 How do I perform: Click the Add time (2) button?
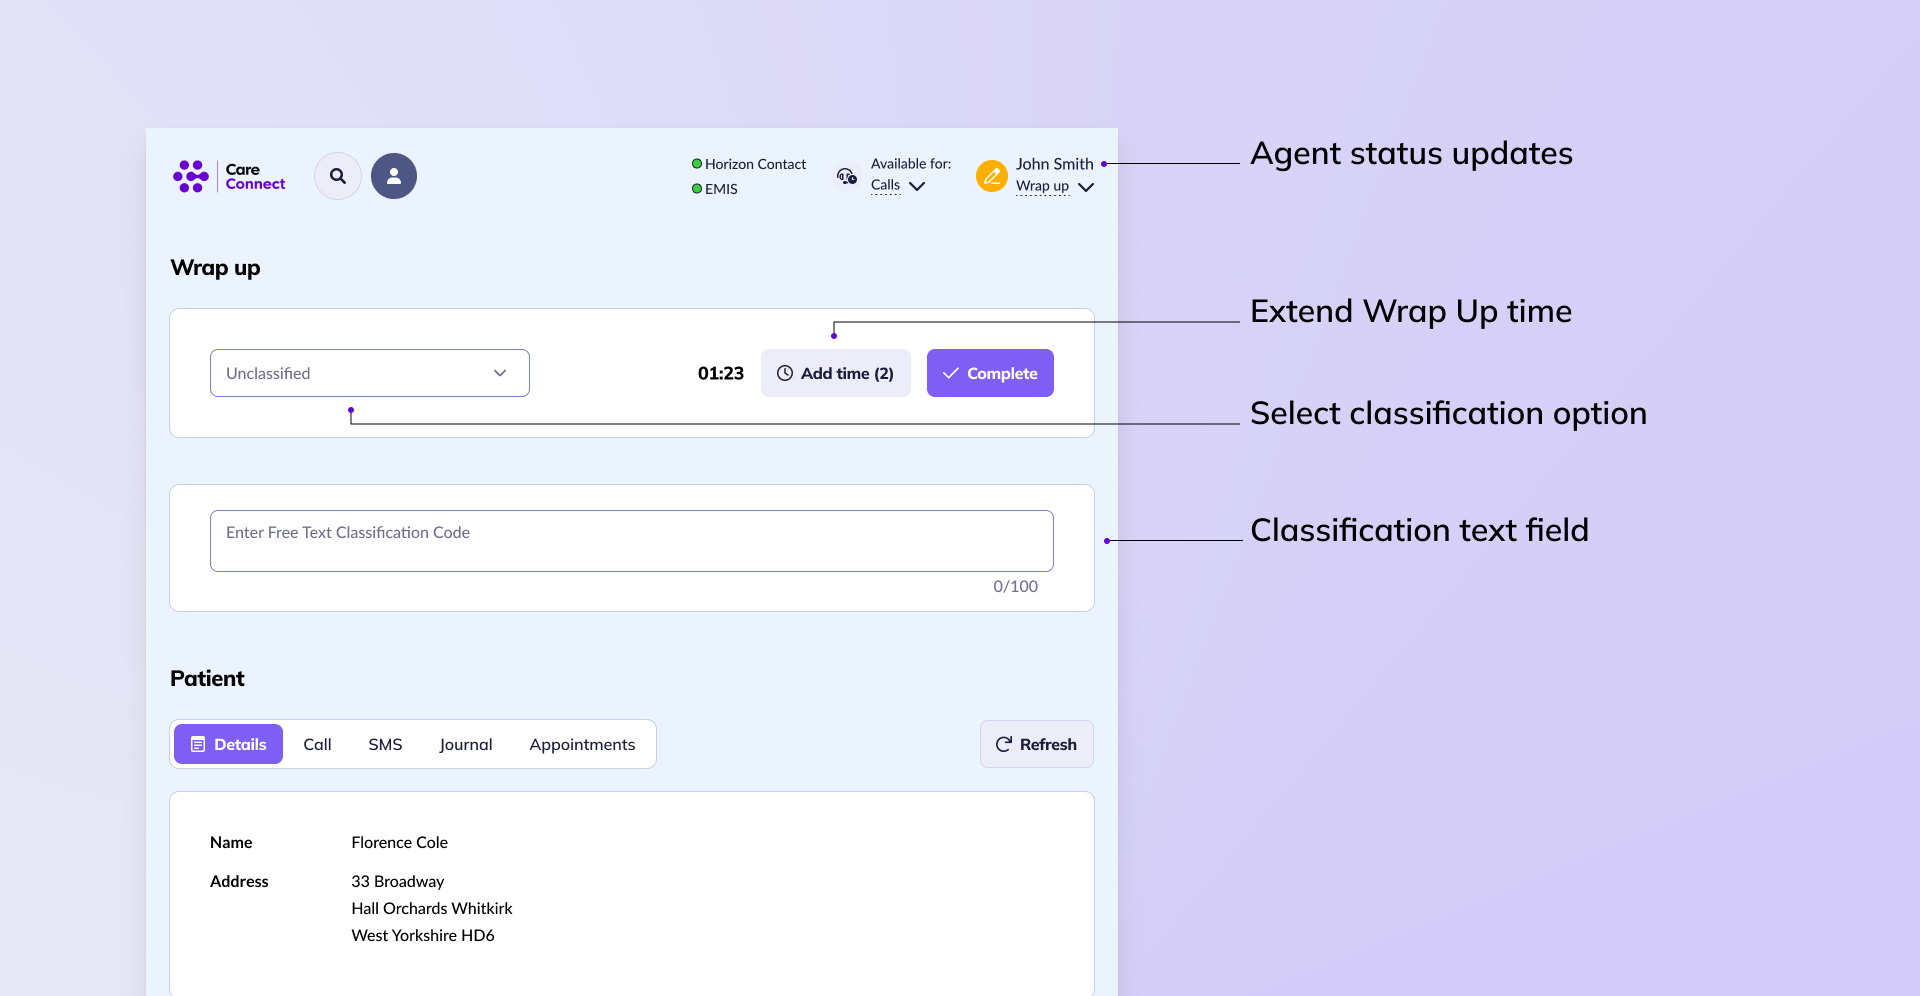click(x=836, y=373)
